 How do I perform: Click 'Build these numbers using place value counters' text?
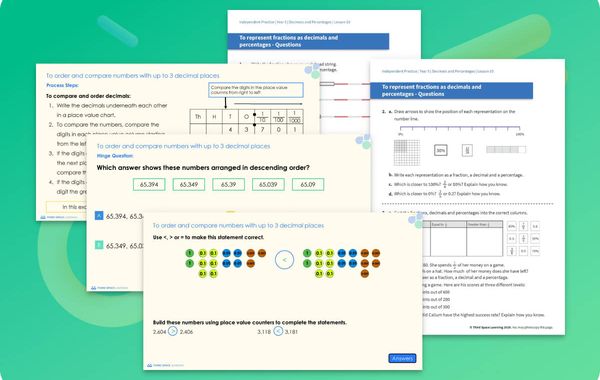pyautogui.click(x=249, y=322)
